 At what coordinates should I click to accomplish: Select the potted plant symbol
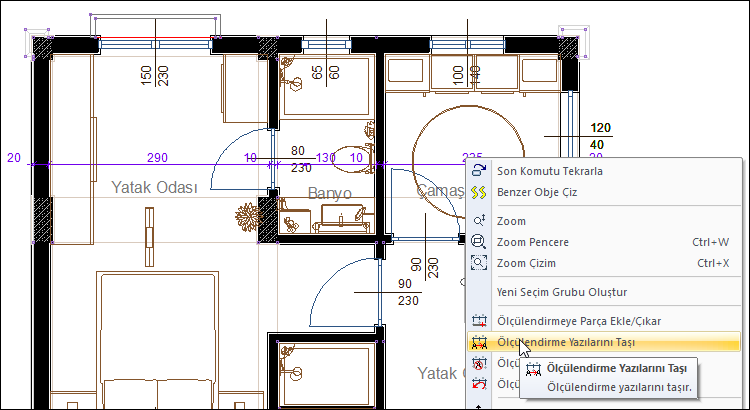click(248, 217)
